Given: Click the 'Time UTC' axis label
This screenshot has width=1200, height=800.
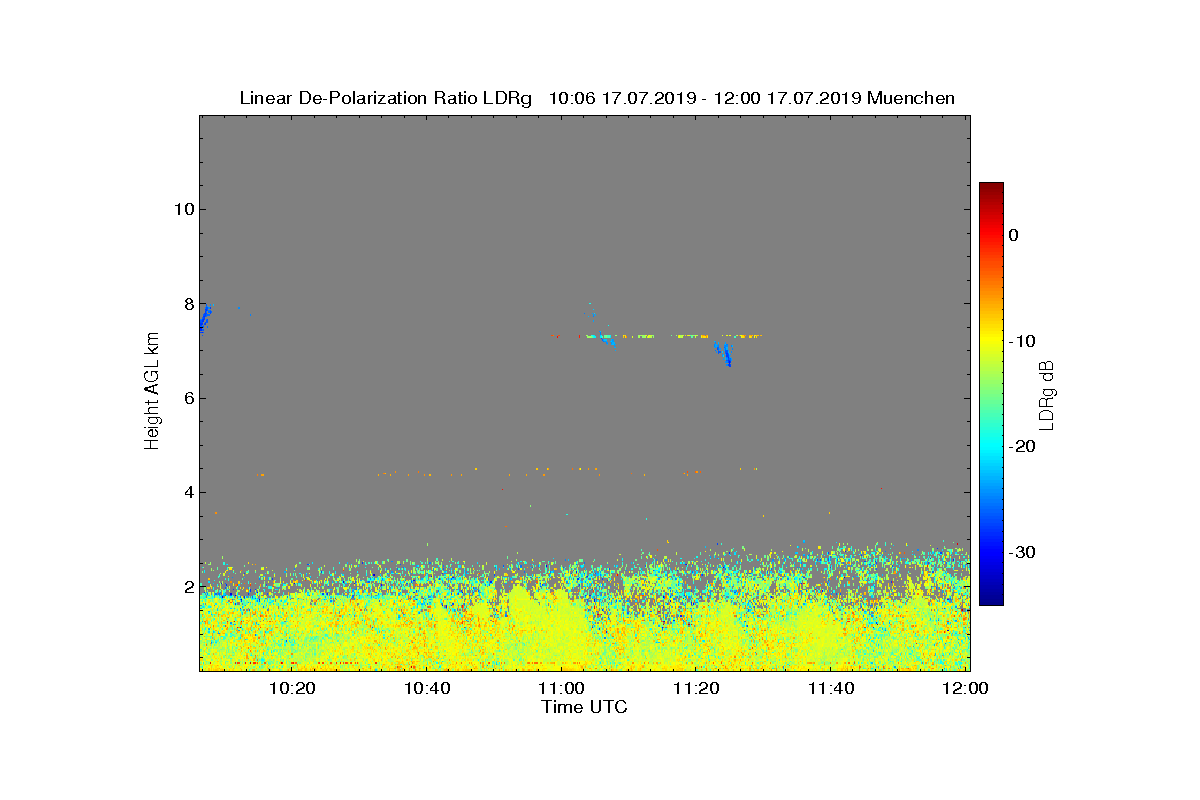Looking at the screenshot, I should tap(585, 708).
